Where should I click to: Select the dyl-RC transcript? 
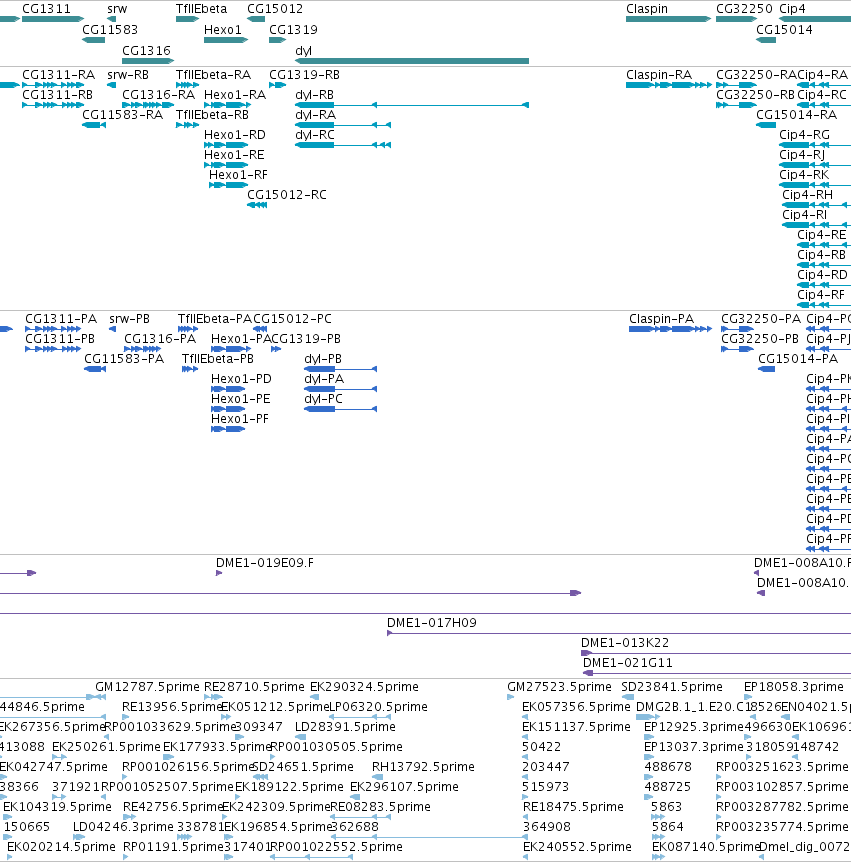343,145
